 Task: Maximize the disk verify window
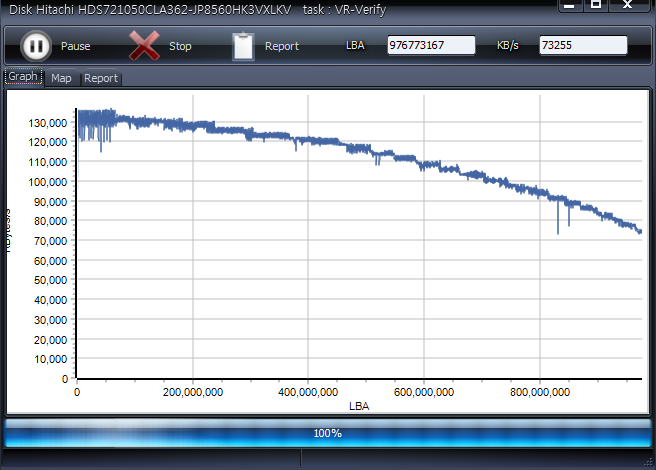(596, 5)
